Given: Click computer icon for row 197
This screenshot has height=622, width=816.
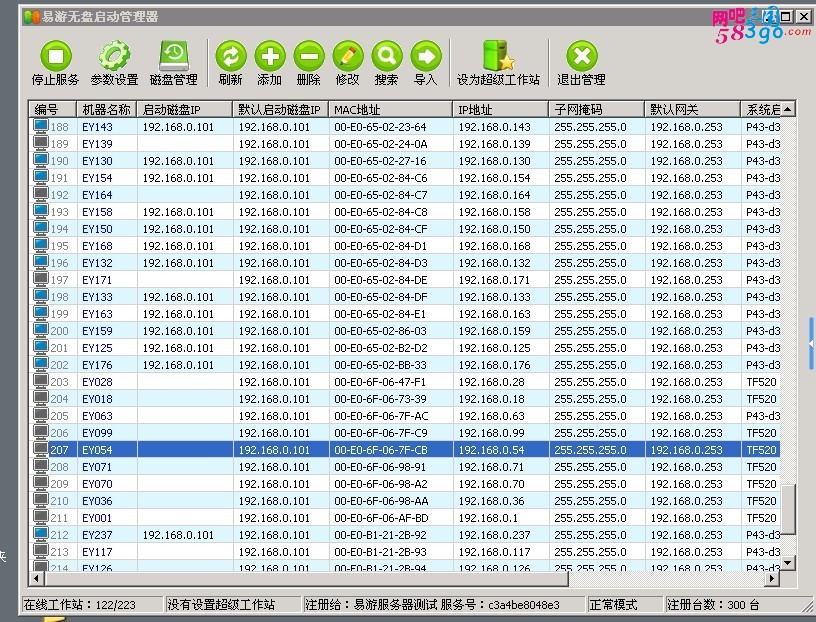Looking at the screenshot, I should click(x=41, y=280).
